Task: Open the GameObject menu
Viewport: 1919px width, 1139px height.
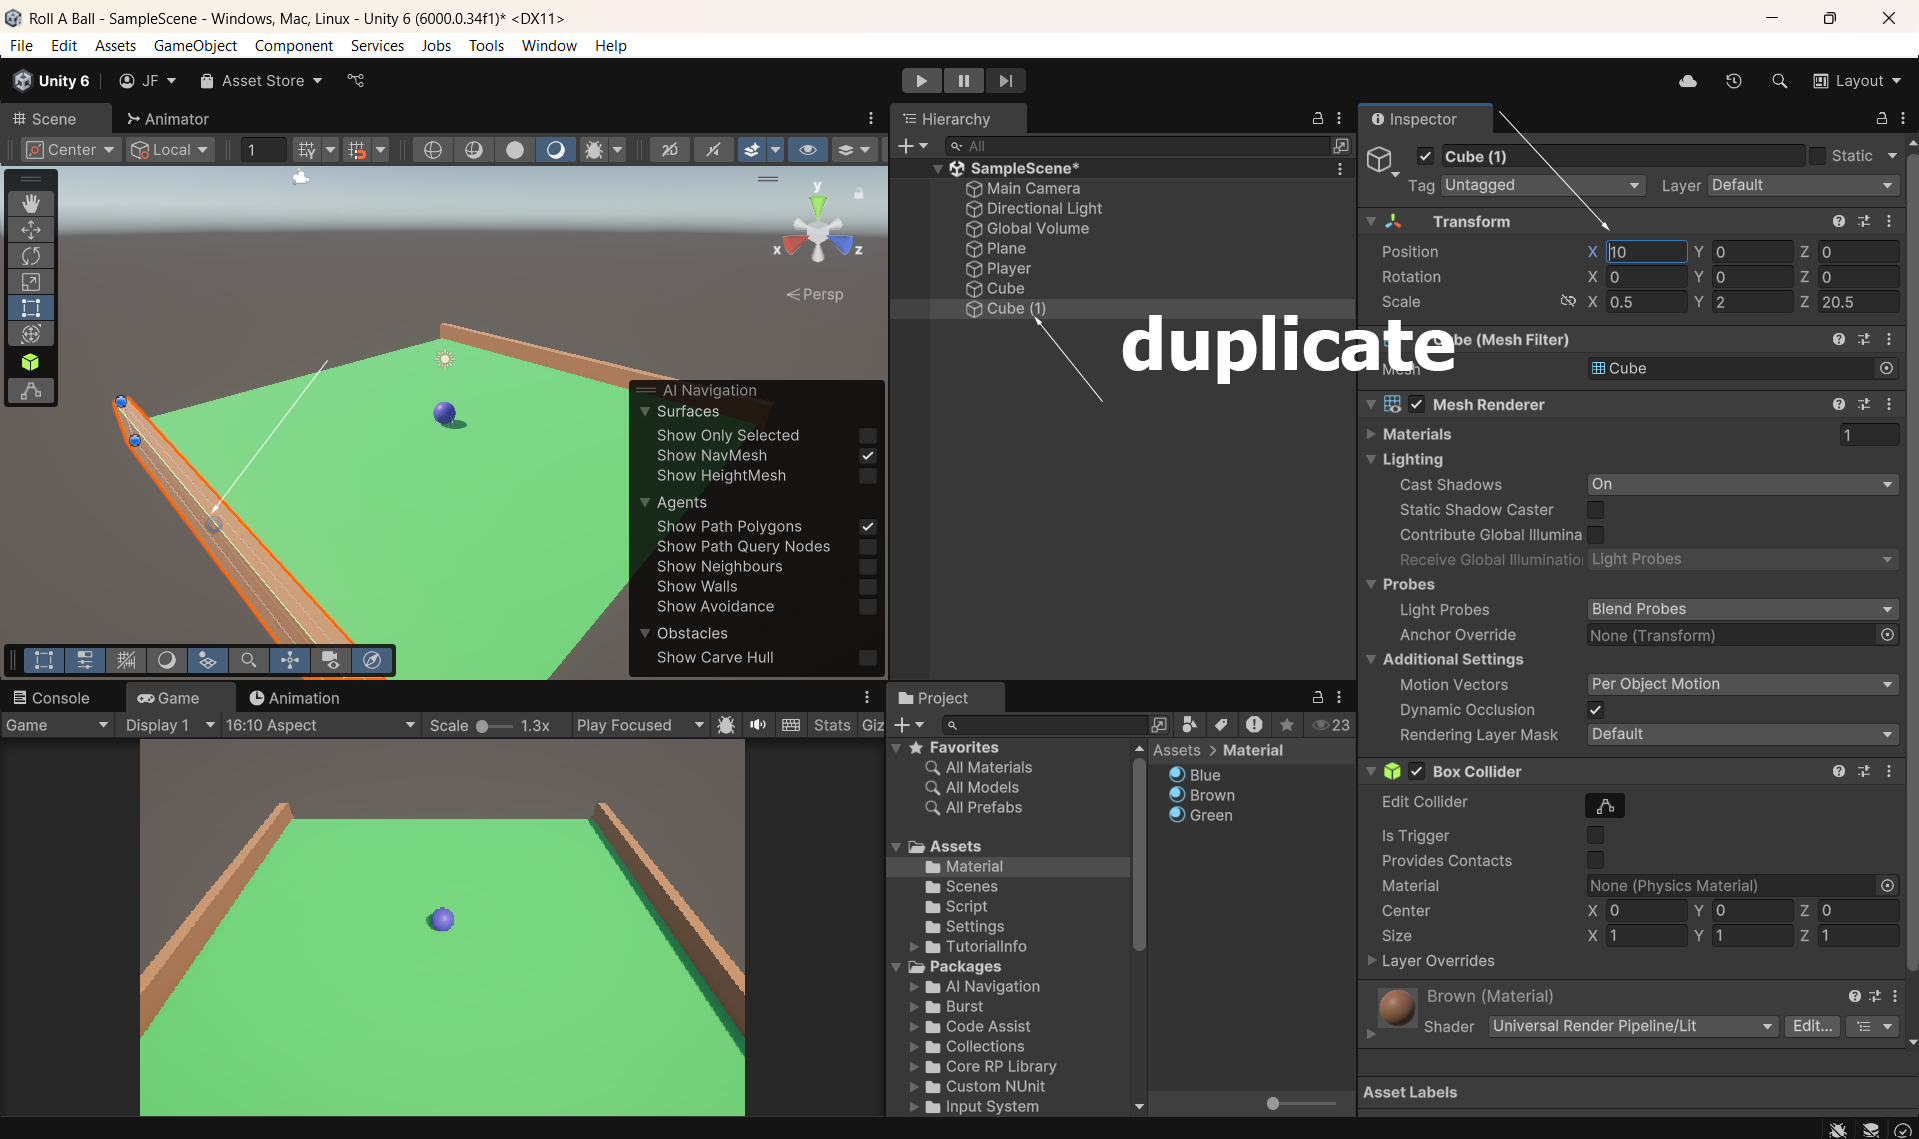Action: pyautogui.click(x=195, y=46)
